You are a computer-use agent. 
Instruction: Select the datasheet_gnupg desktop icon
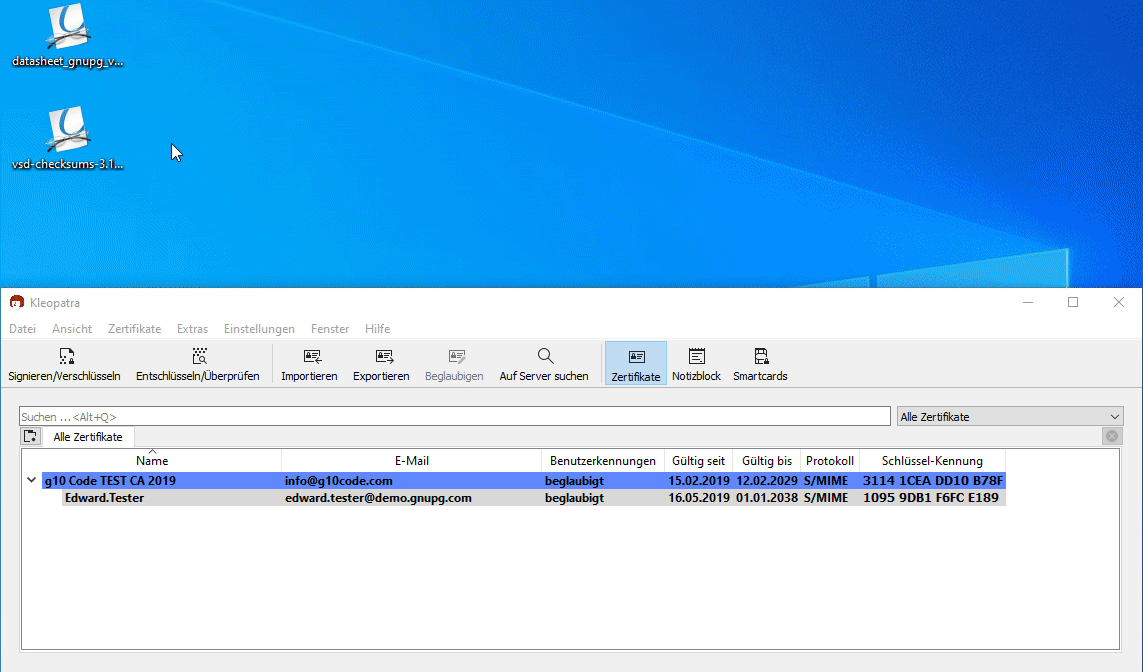coord(68,36)
